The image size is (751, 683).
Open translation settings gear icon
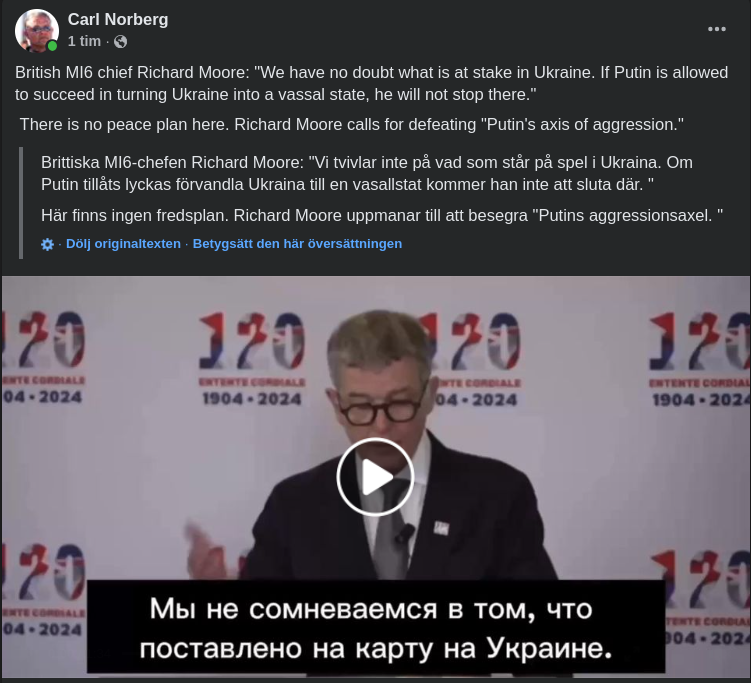coord(47,244)
